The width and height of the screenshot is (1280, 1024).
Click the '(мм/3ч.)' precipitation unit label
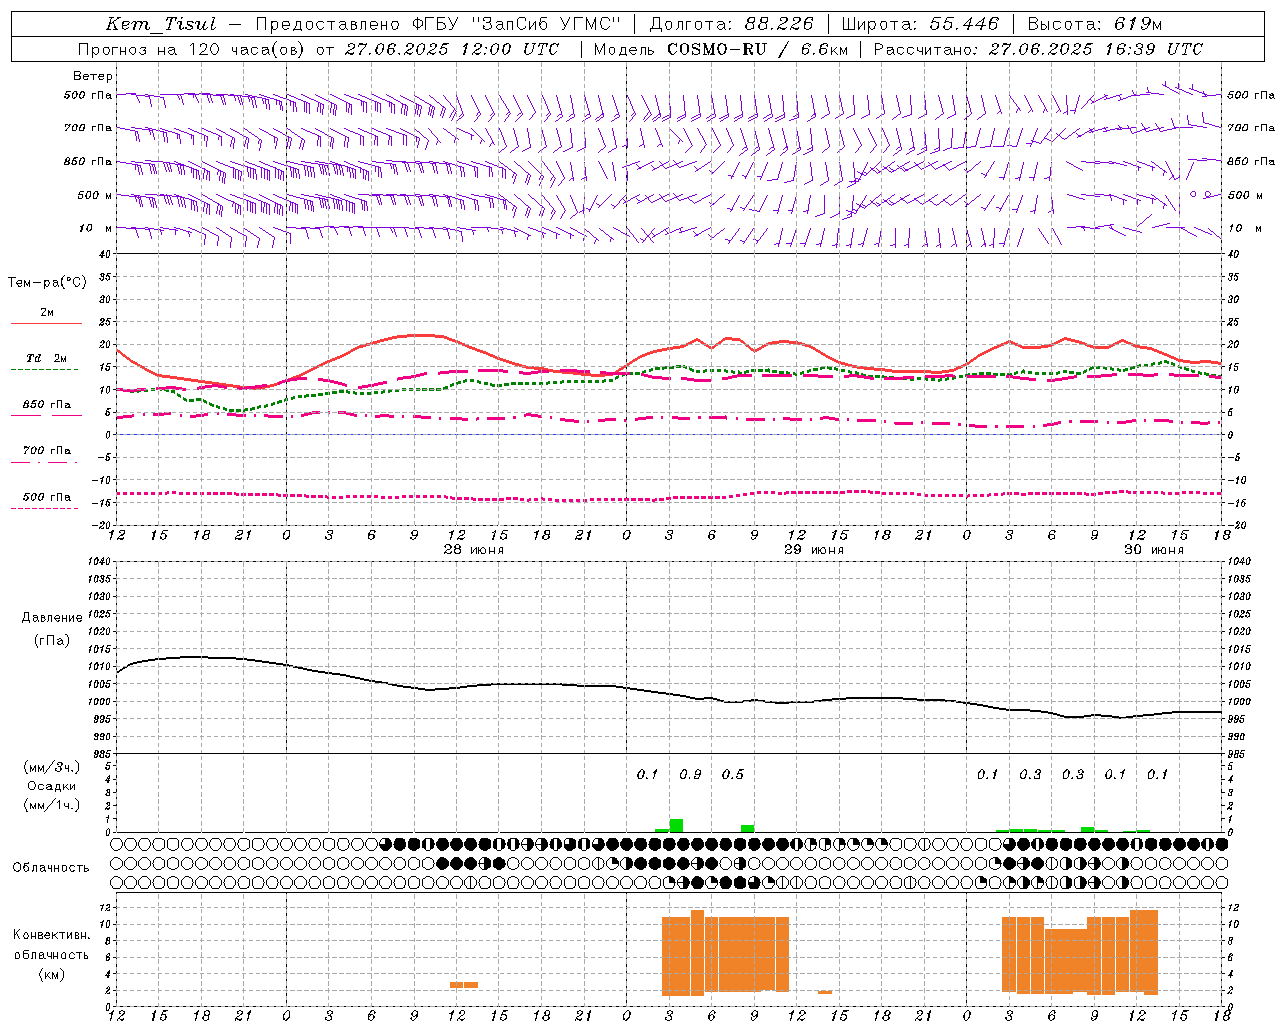[51, 767]
